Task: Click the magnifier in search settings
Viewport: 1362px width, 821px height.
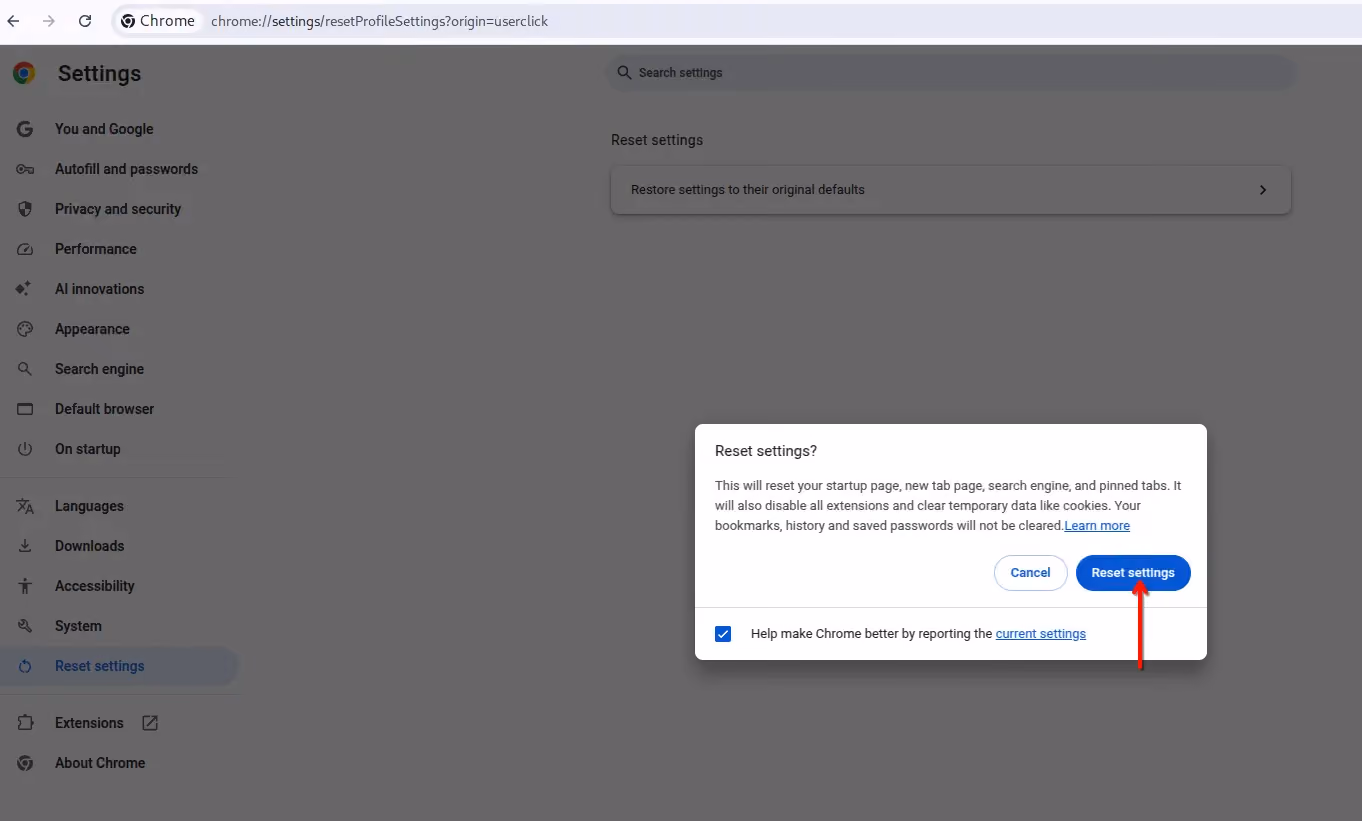Action: [624, 73]
